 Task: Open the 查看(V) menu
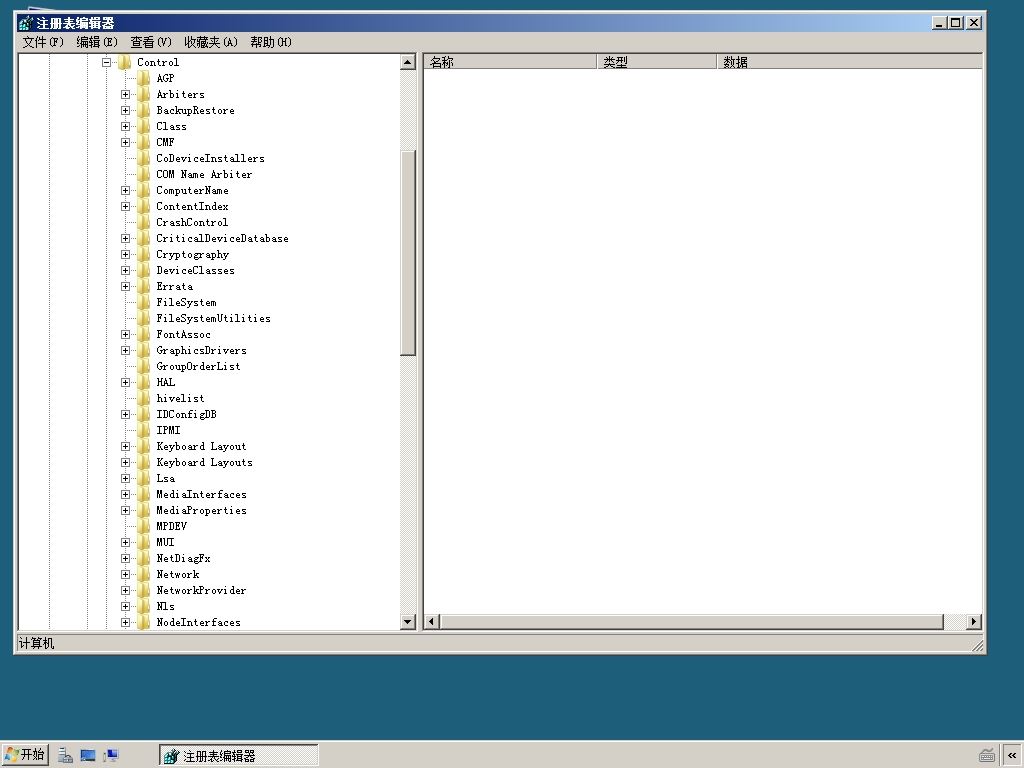point(151,42)
